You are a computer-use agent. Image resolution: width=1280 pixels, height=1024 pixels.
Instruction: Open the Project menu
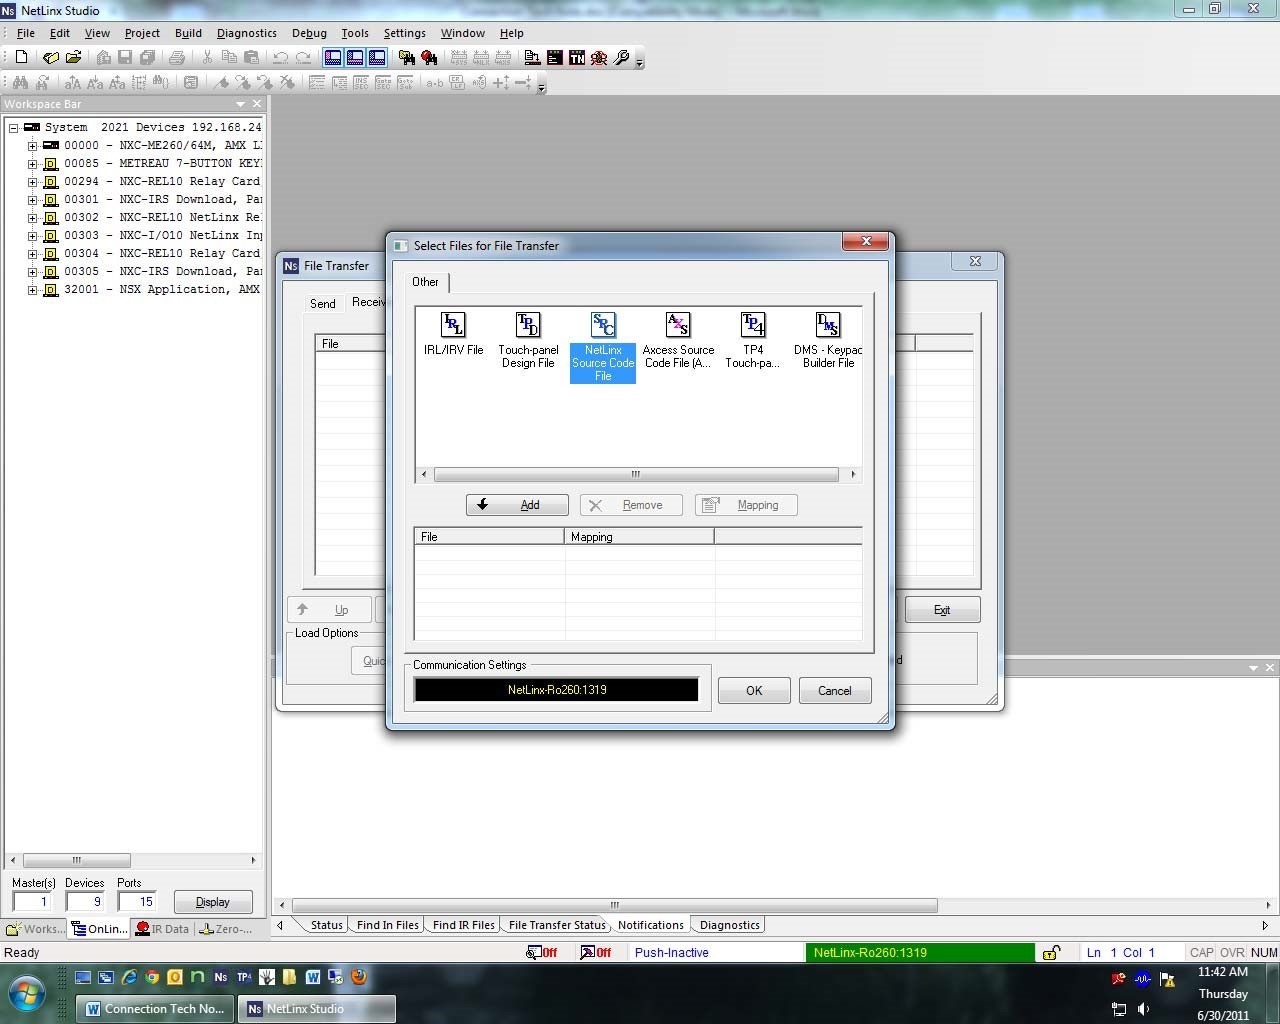pyautogui.click(x=142, y=33)
